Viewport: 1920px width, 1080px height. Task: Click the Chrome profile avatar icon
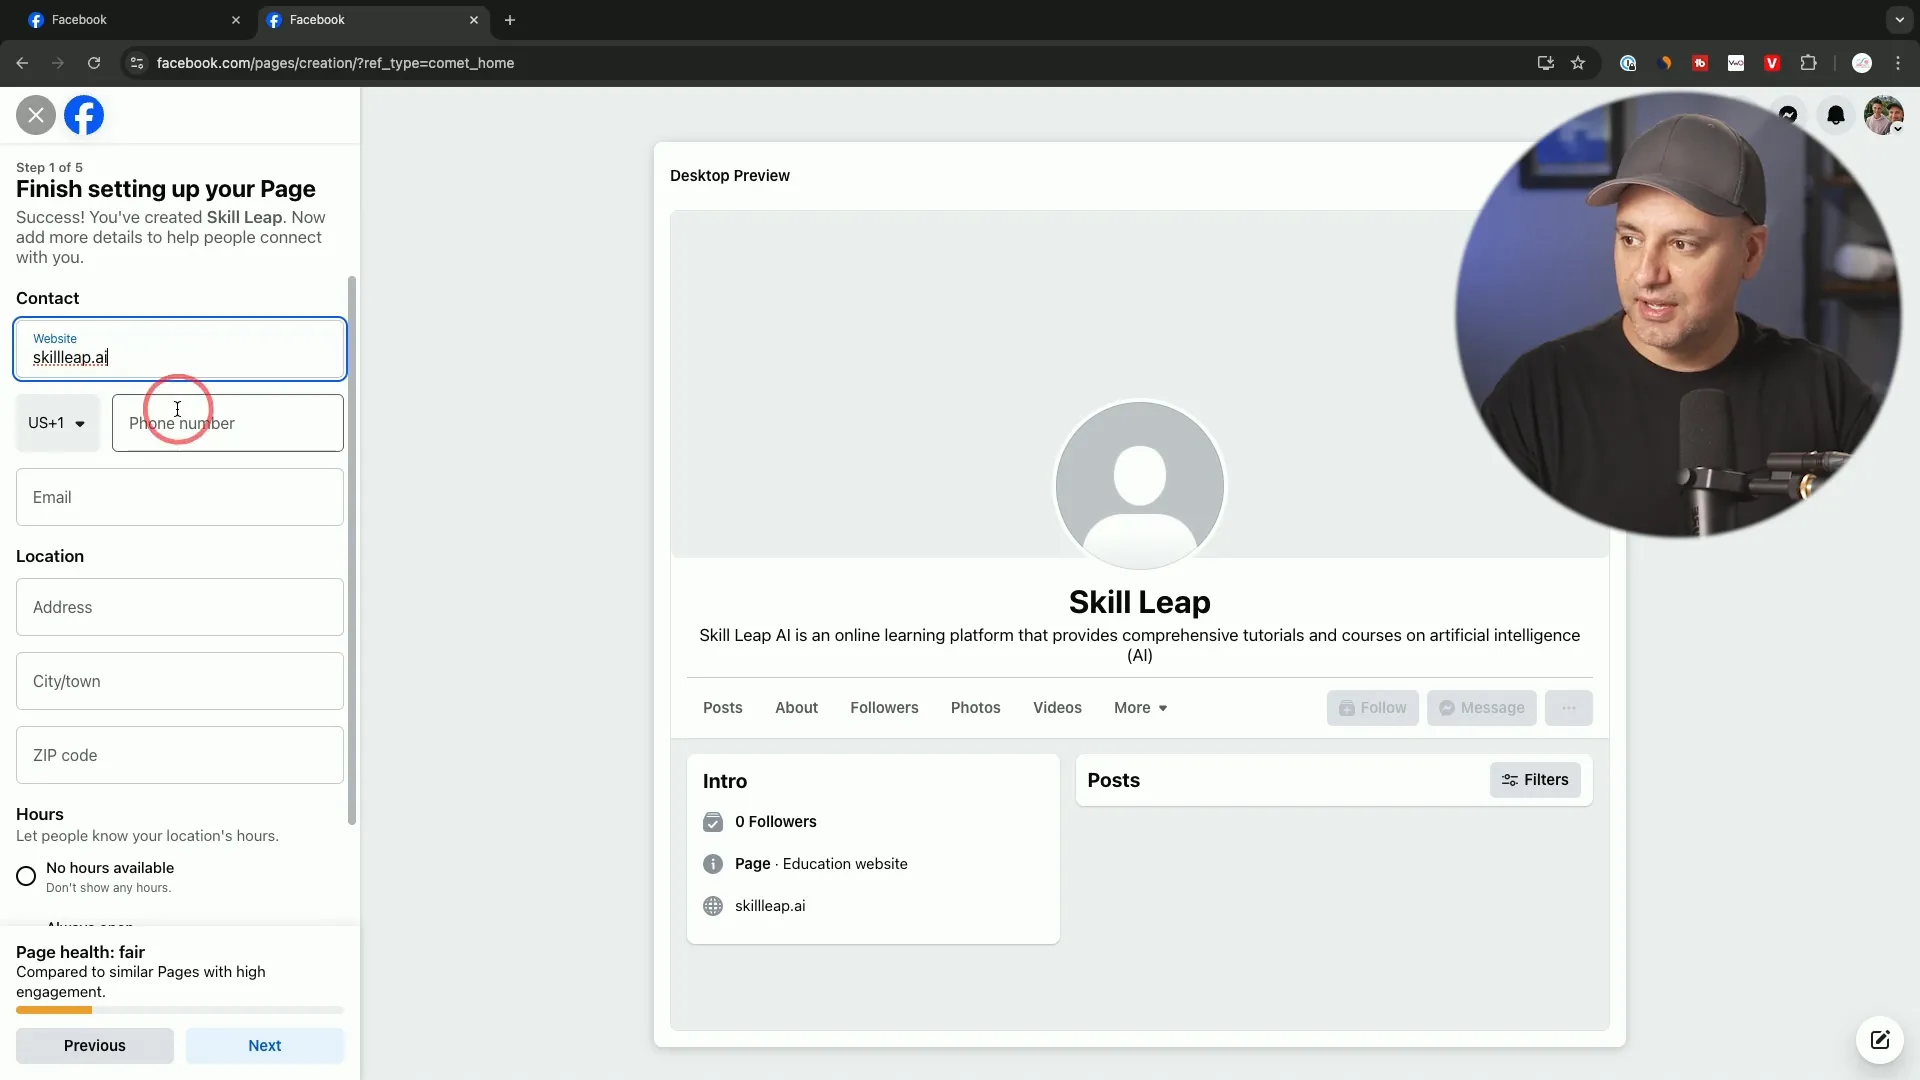click(x=1862, y=63)
